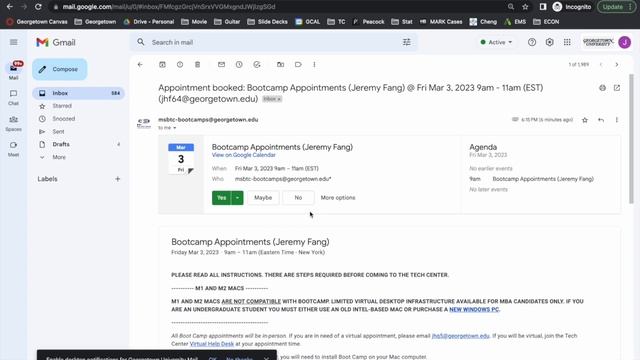Add this email to Tasks
The image size is (640, 360).
257,64
